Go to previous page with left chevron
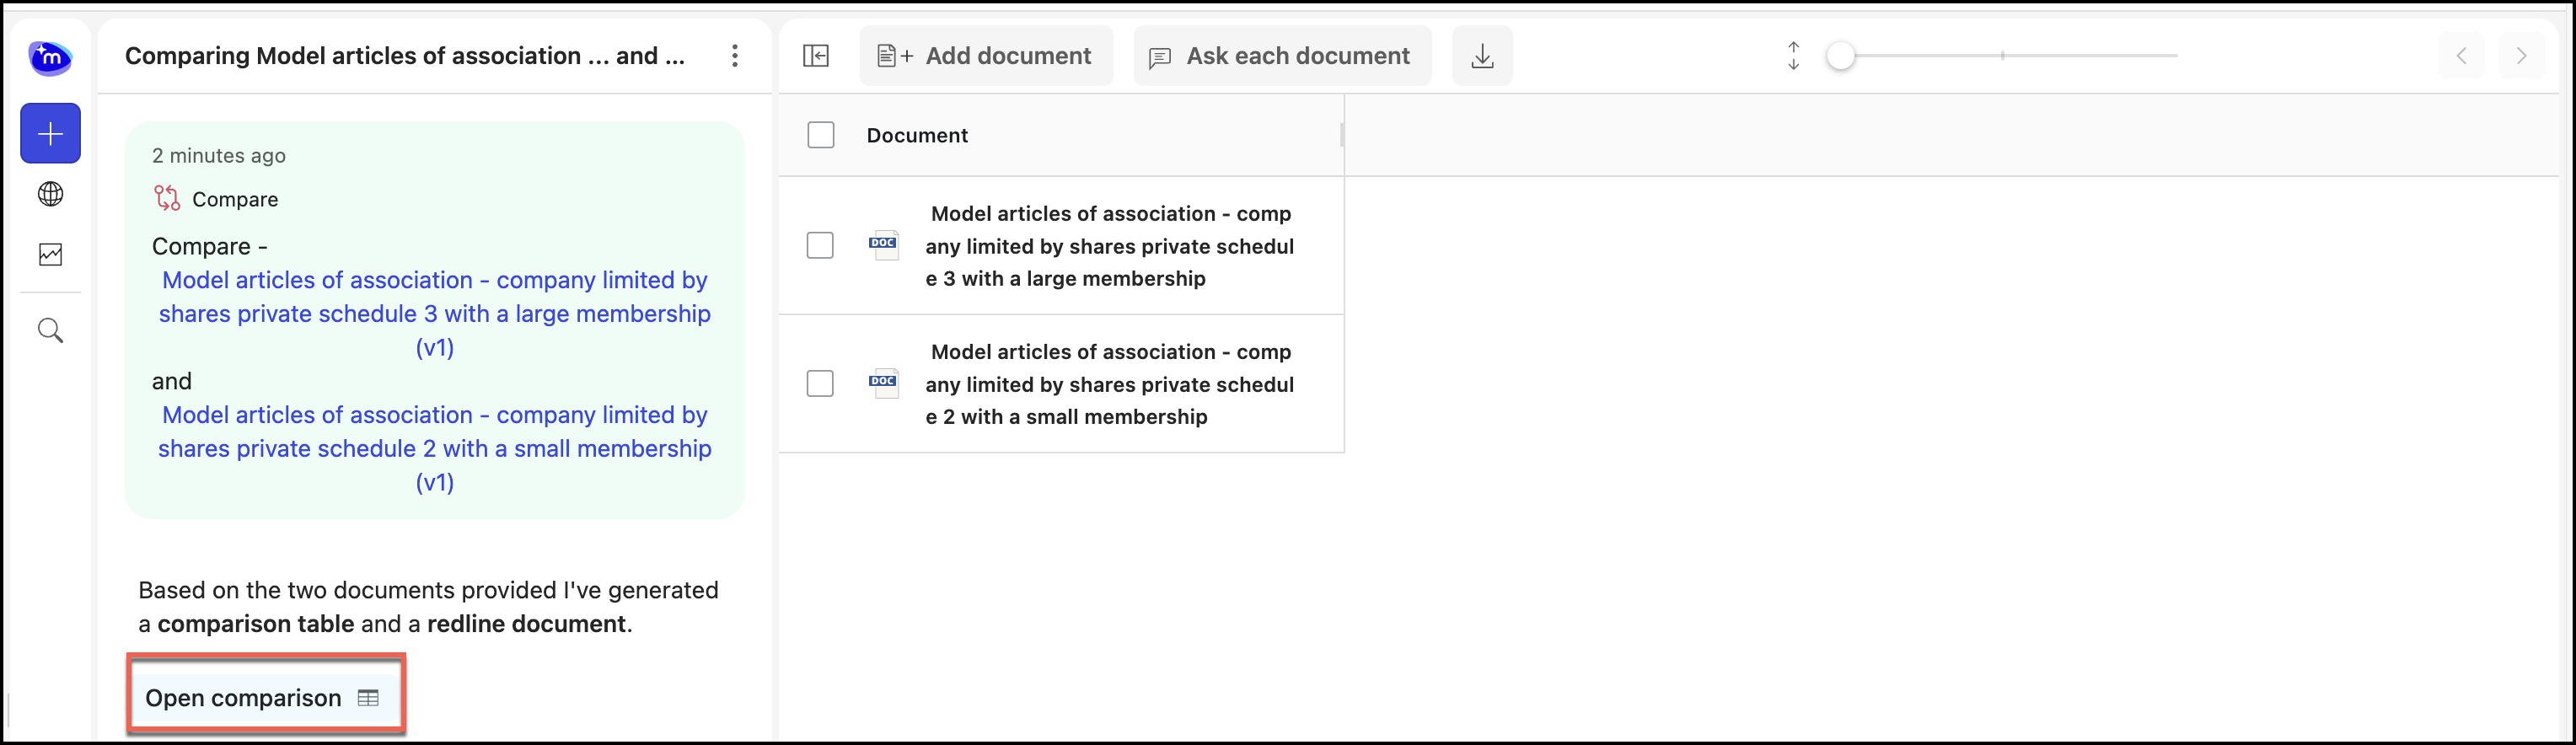Viewport: 2576px width, 745px height. (x=2462, y=56)
